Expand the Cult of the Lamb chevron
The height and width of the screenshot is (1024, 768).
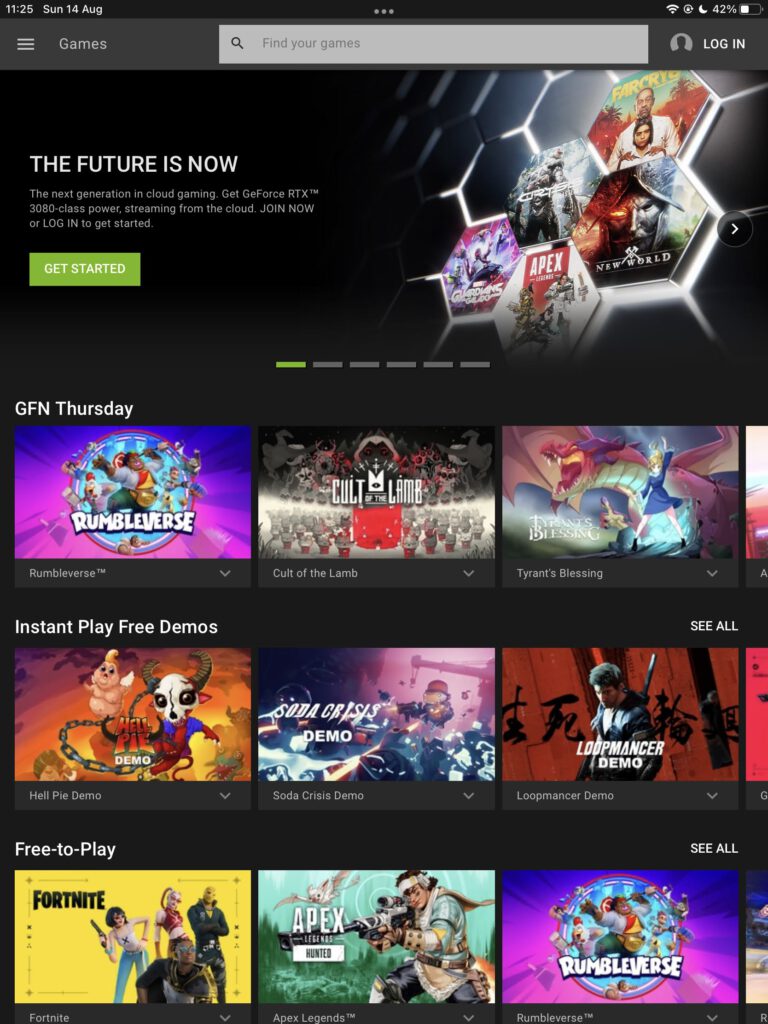tap(468, 573)
